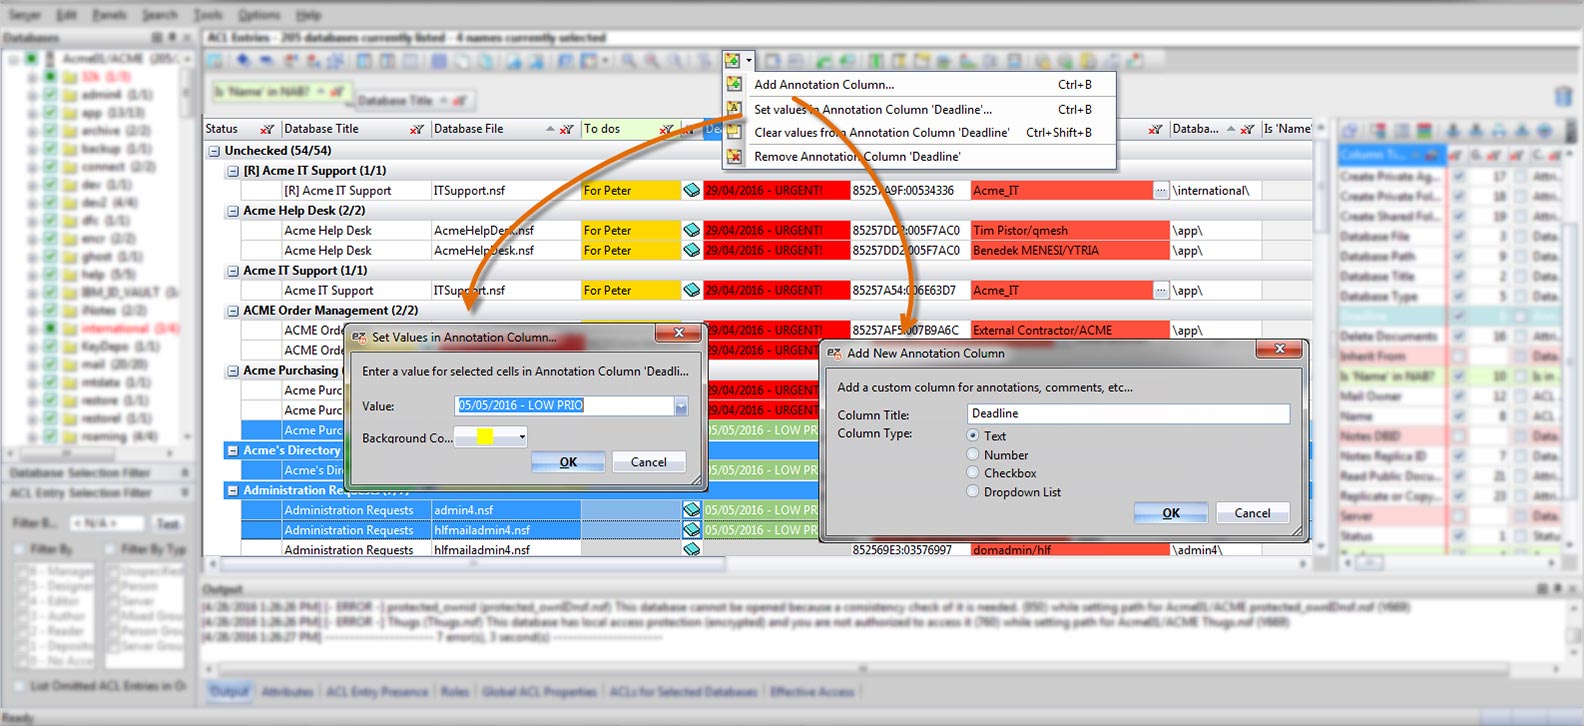Click OK in the Add New Annotation Column dialog

(1171, 513)
